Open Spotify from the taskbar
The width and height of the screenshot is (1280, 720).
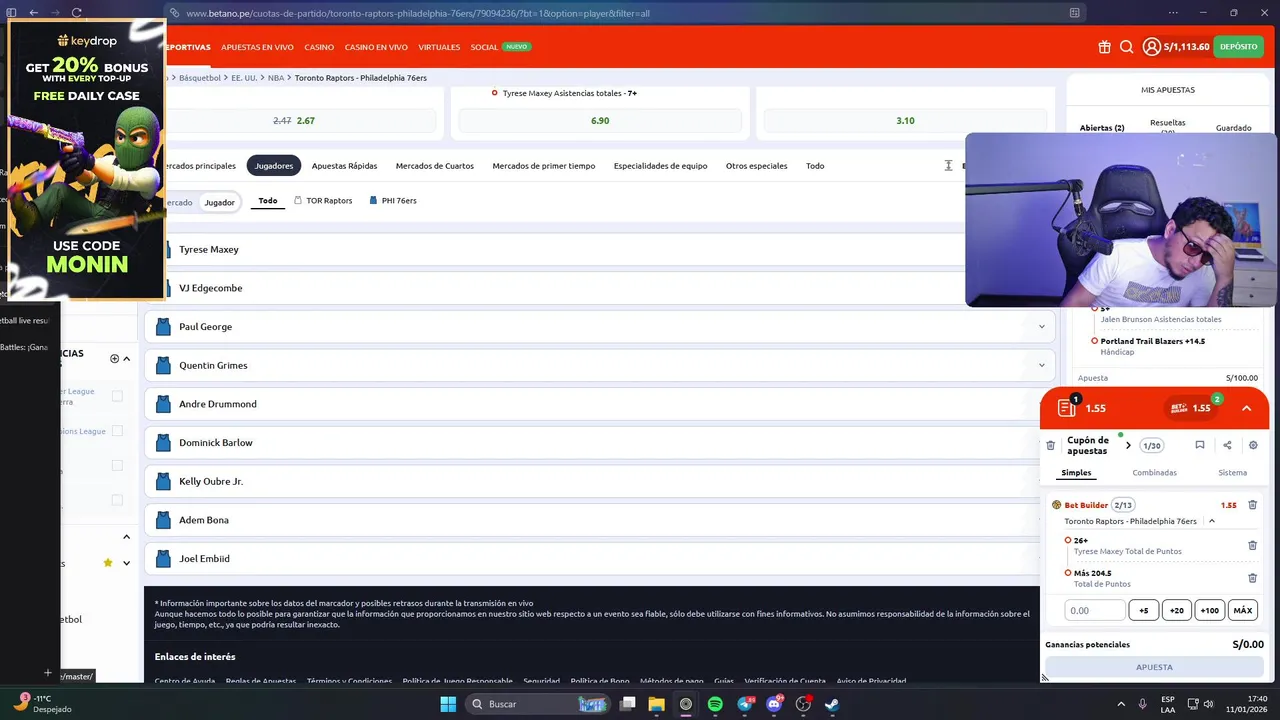pos(715,704)
